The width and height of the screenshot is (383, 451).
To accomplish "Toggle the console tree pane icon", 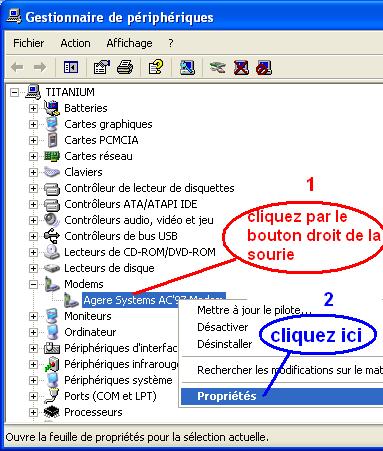I will coord(71,67).
